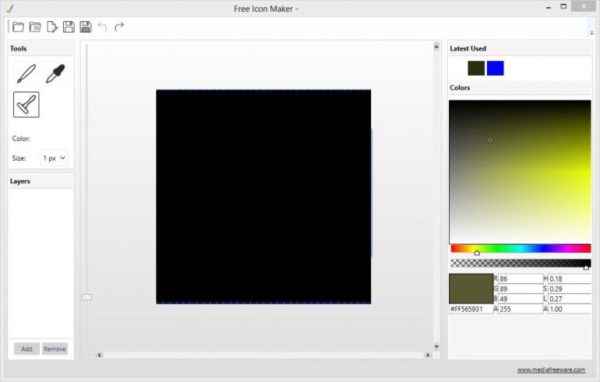The width and height of the screenshot is (600, 382).
Task: Minimize the Free Icon Maker window
Action: pyautogui.click(x=548, y=7)
